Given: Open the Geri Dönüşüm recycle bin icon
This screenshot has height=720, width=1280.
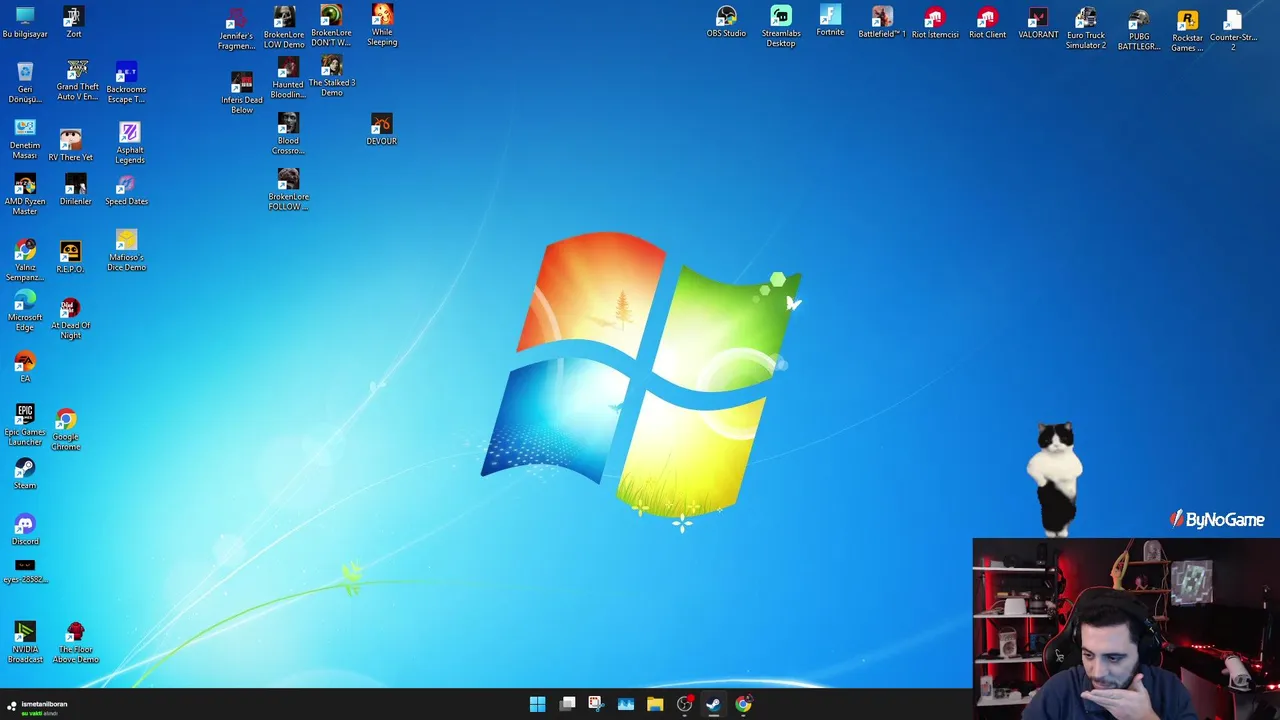Looking at the screenshot, I should click(25, 82).
